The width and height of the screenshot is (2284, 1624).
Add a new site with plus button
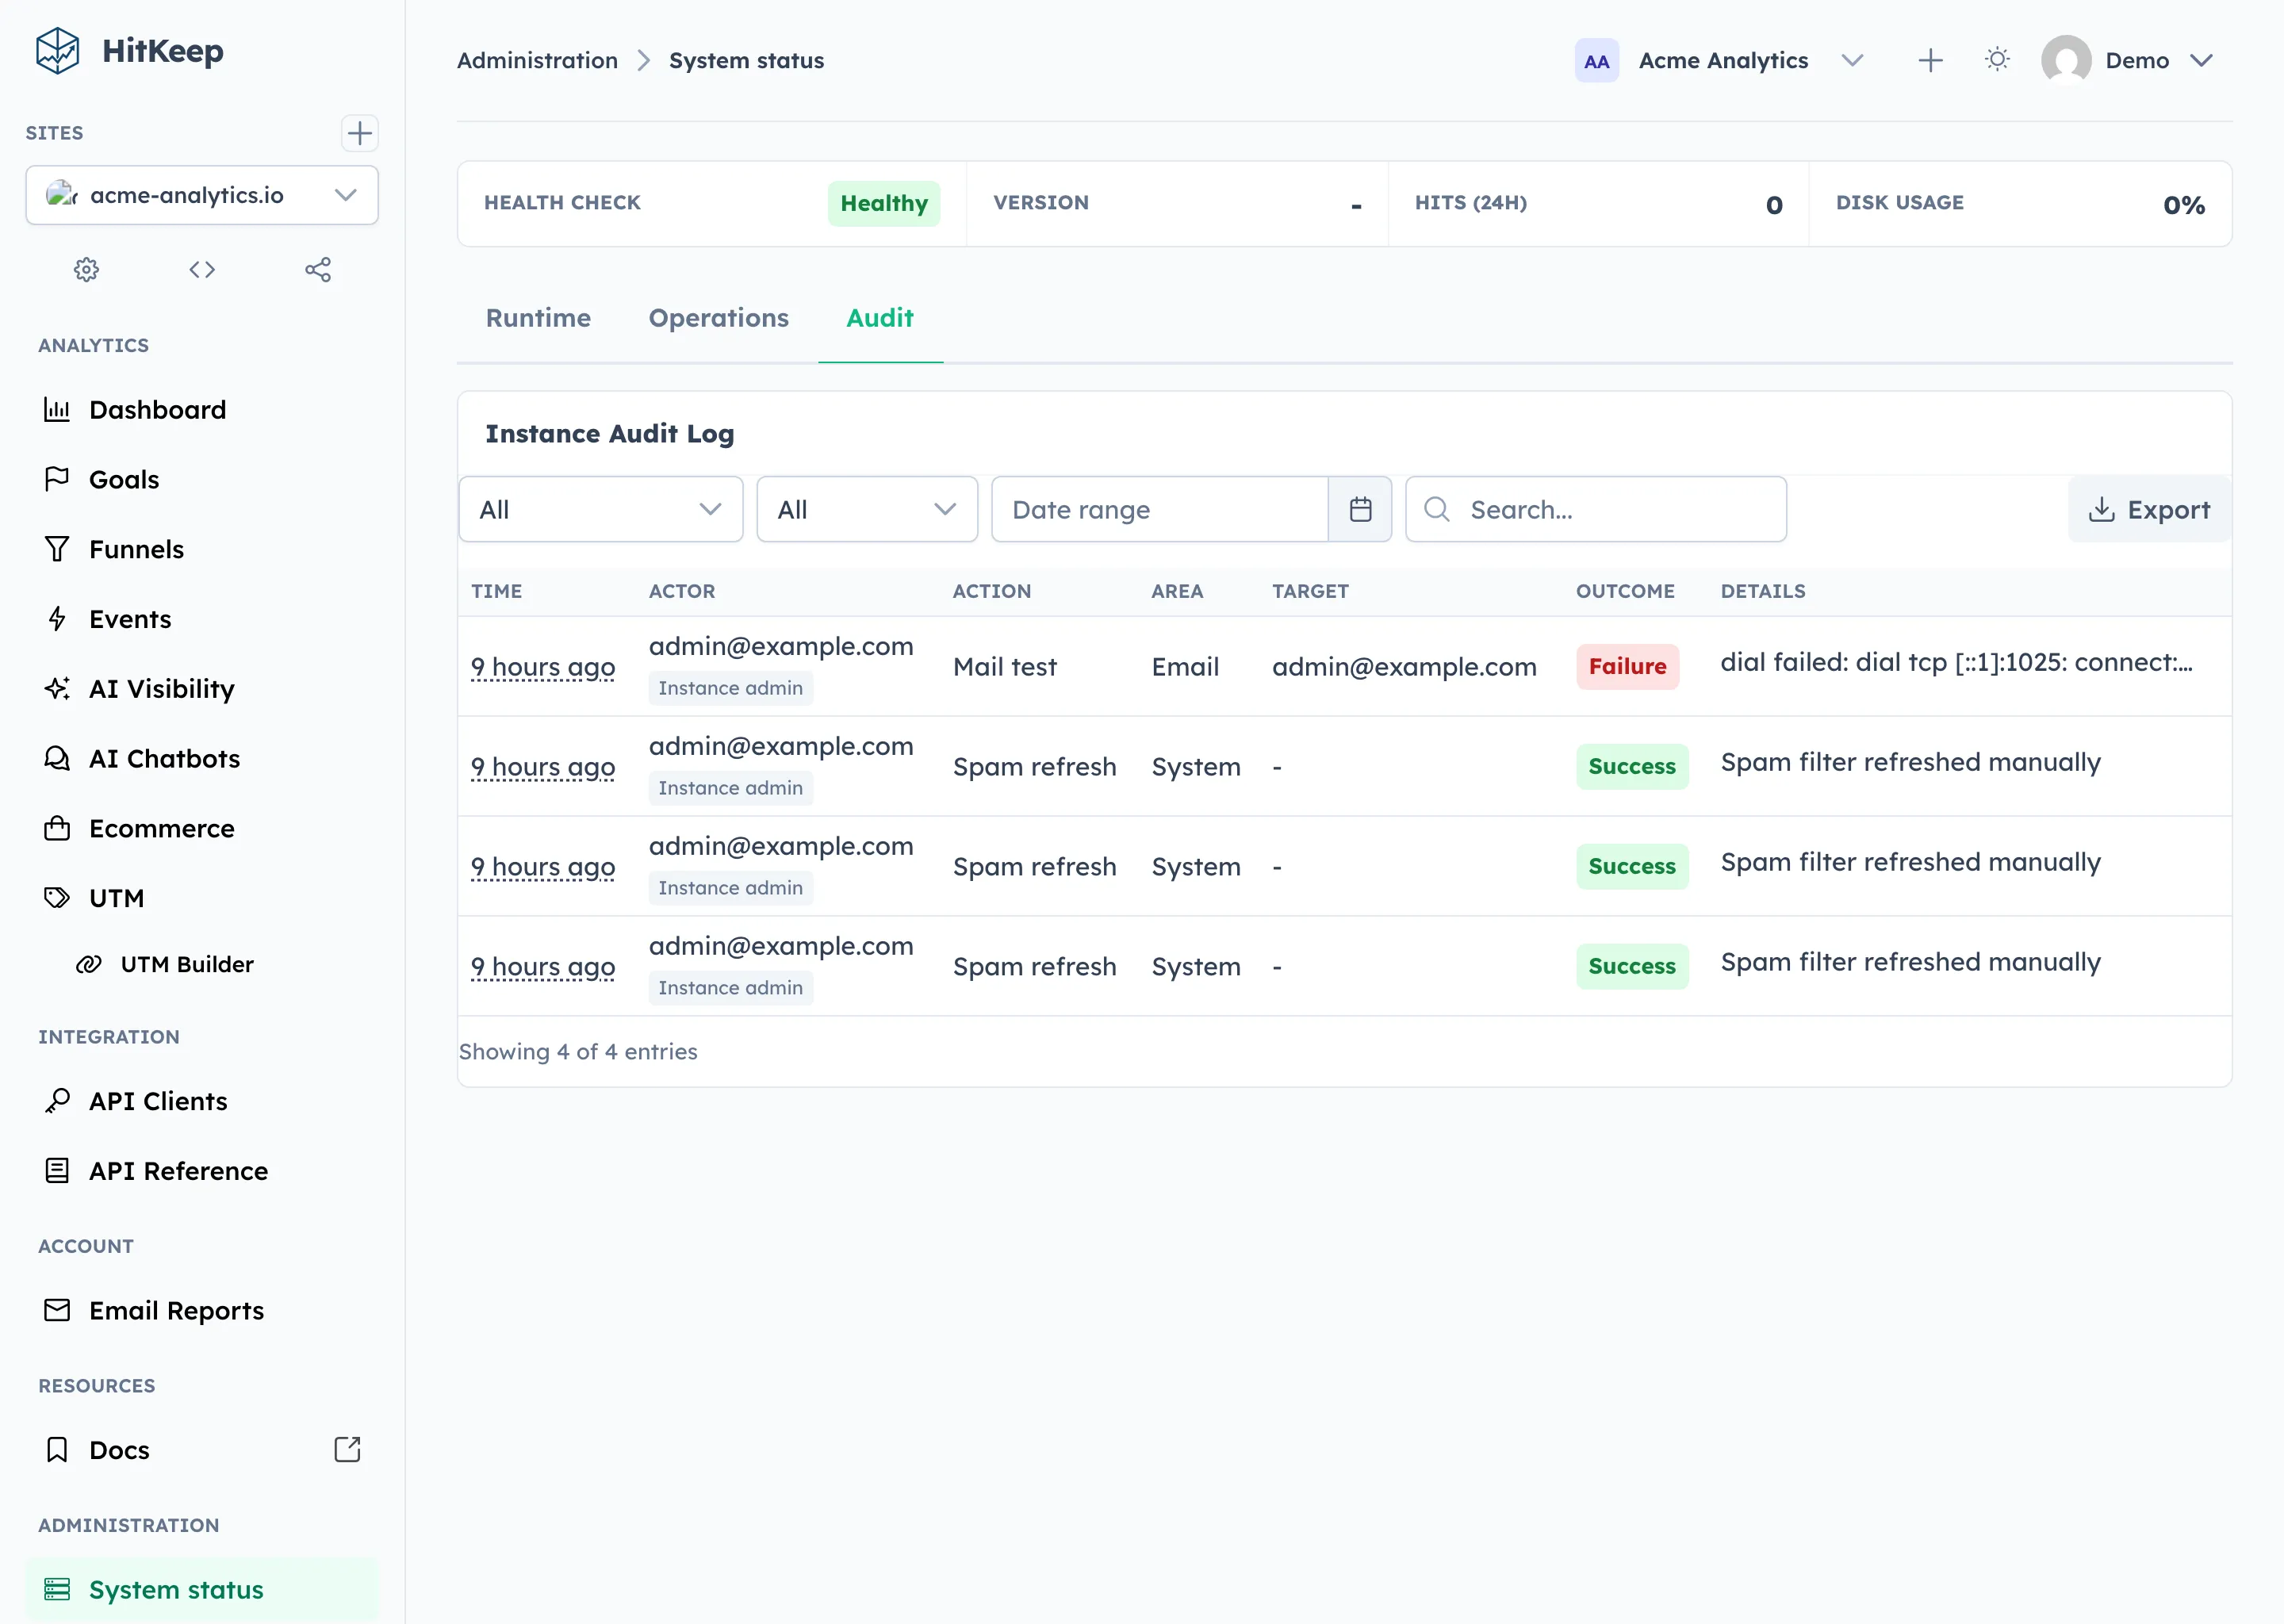[x=359, y=133]
